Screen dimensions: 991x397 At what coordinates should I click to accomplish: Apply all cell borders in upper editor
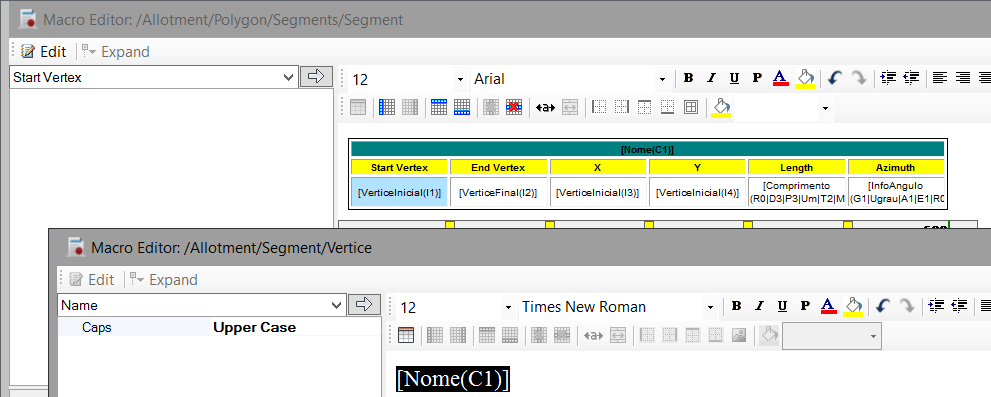point(691,107)
